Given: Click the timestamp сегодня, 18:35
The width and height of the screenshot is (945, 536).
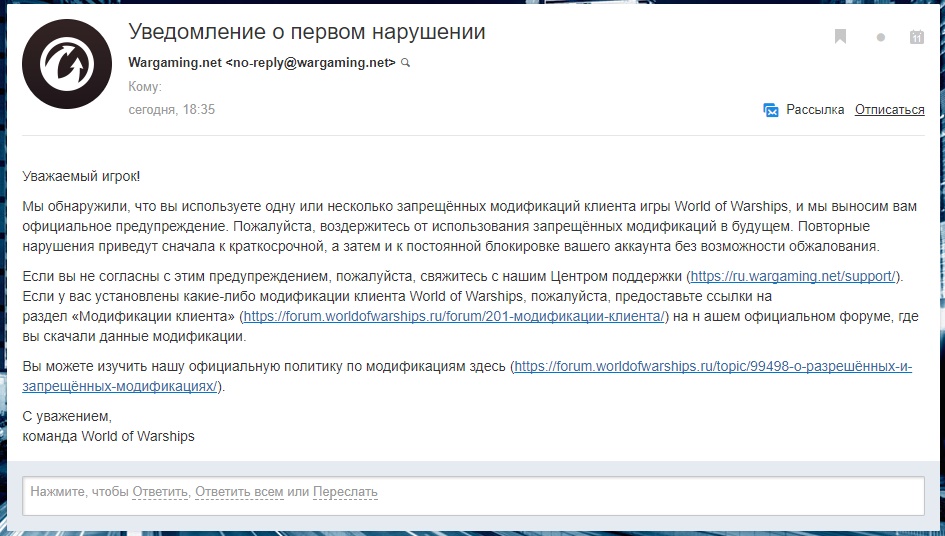Looking at the screenshot, I should (172, 110).
